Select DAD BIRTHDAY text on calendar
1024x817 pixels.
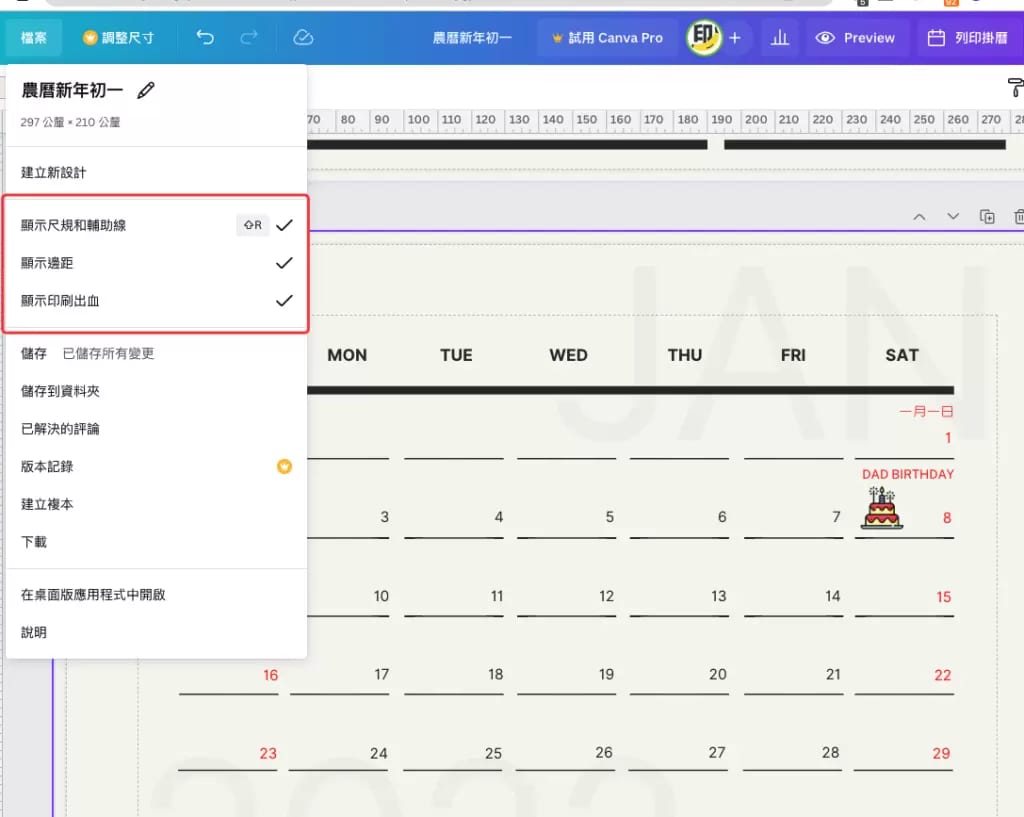pos(908,474)
